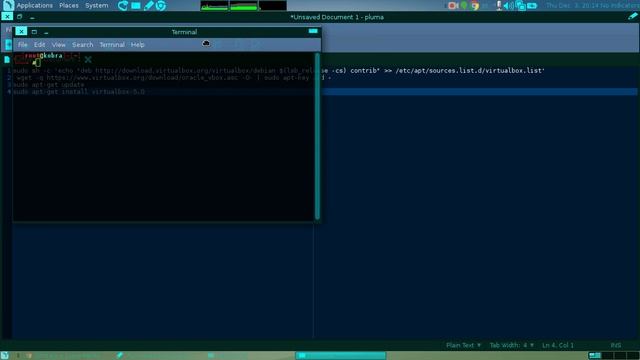Open Terminal's Search menu
Image resolution: width=640 pixels, height=360 pixels.
(x=82, y=44)
